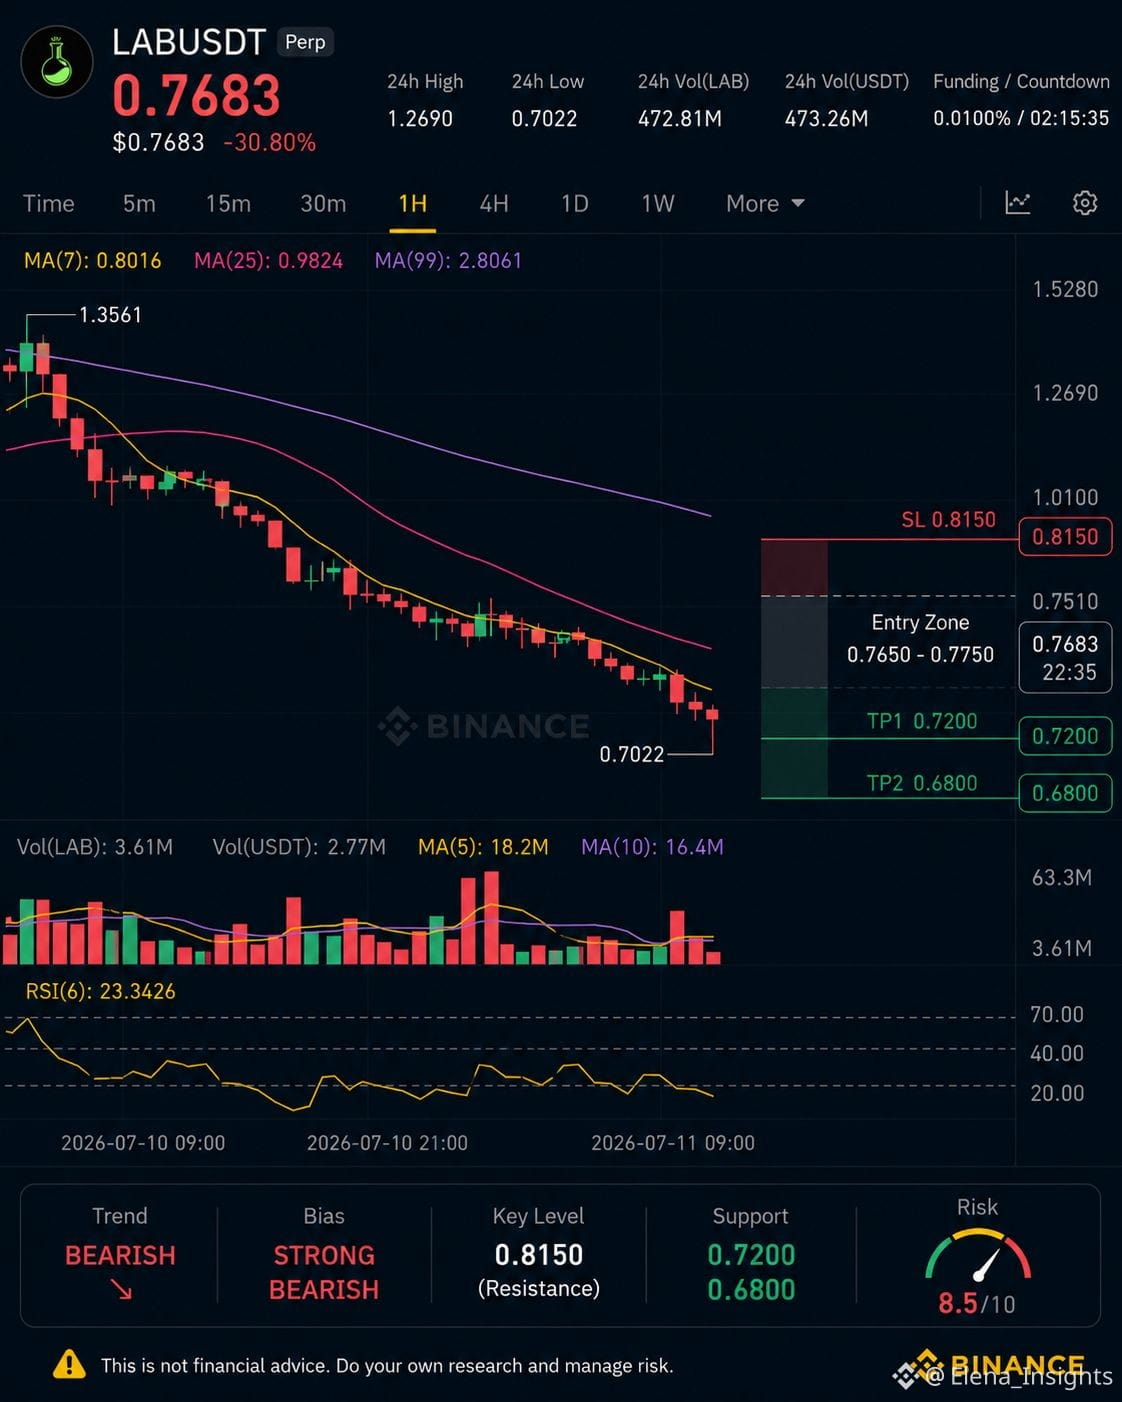Viewport: 1122px width, 1402px height.
Task: Click the 24h Low value 0.7022
Action: 544,119
